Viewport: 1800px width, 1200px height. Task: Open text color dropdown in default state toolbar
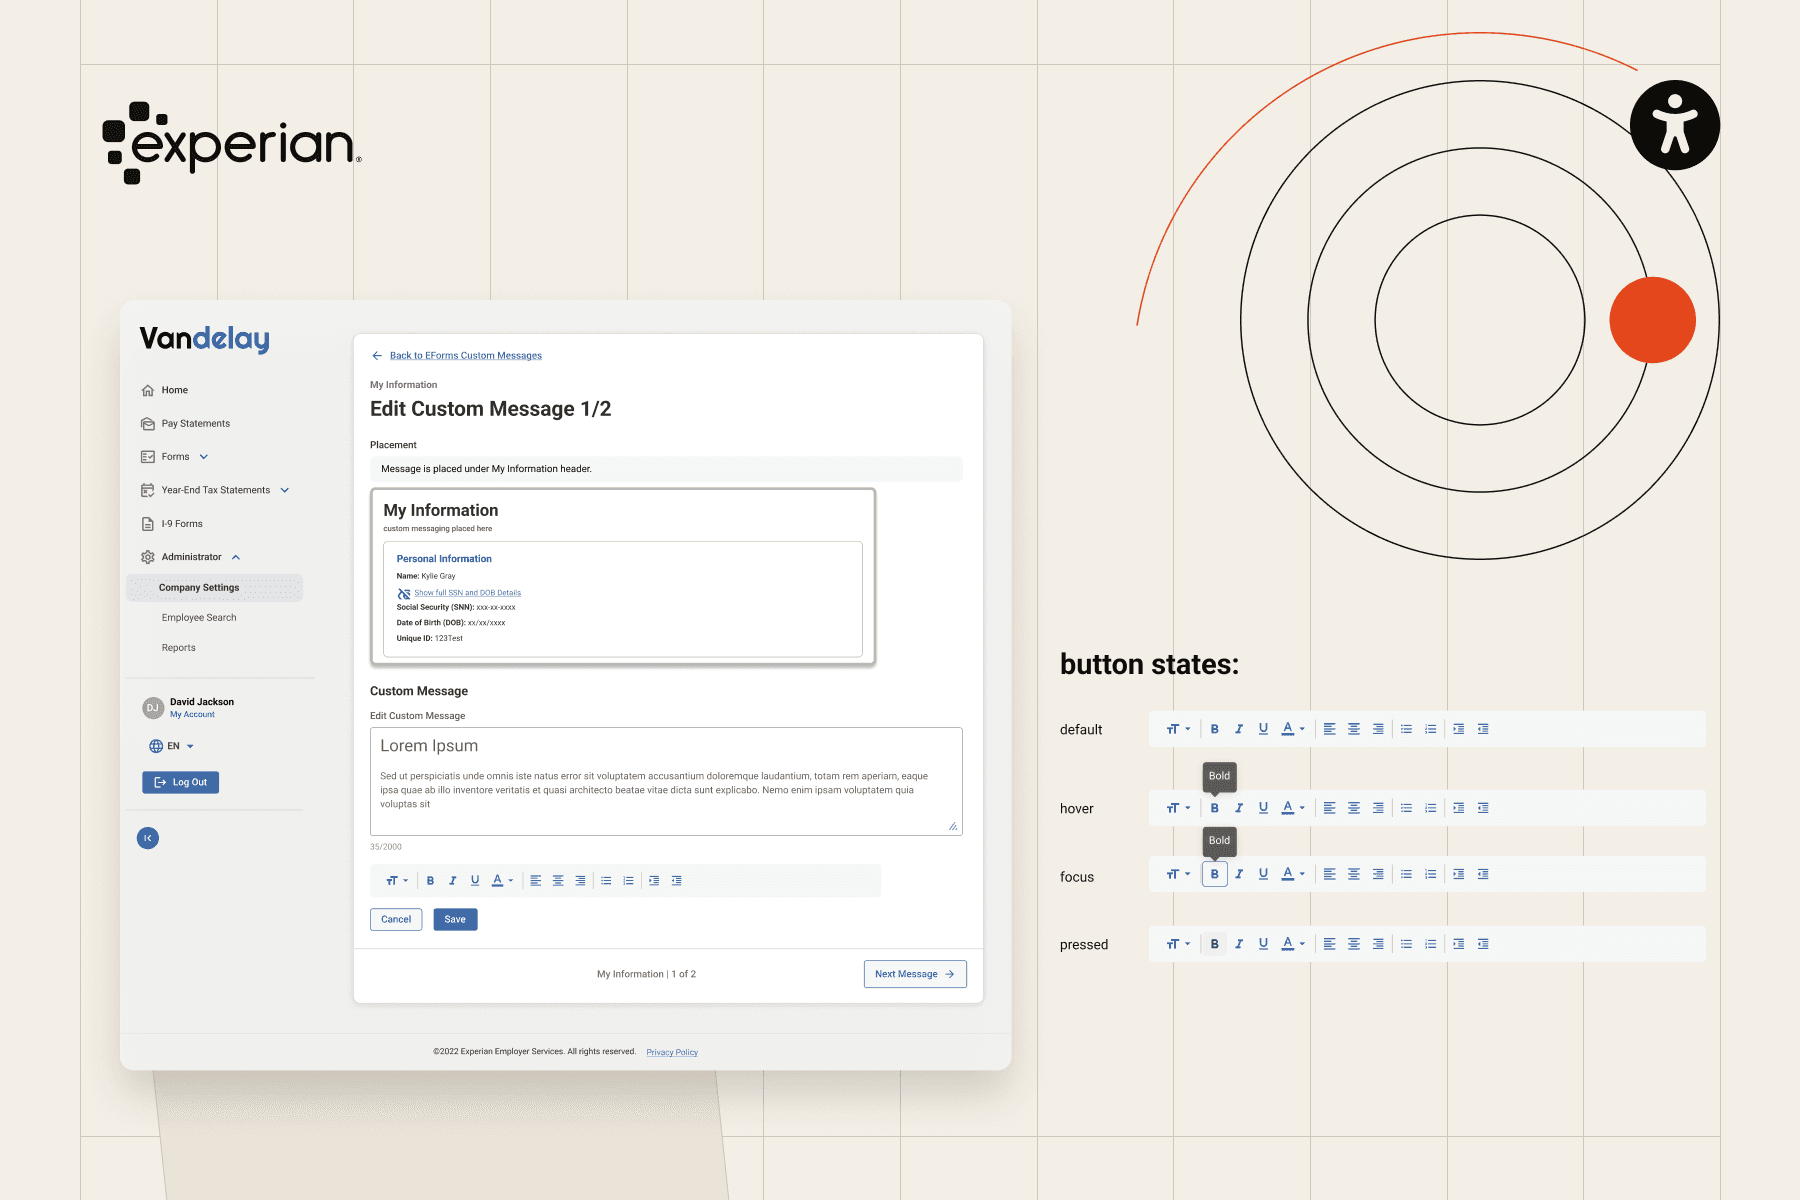tap(1293, 729)
